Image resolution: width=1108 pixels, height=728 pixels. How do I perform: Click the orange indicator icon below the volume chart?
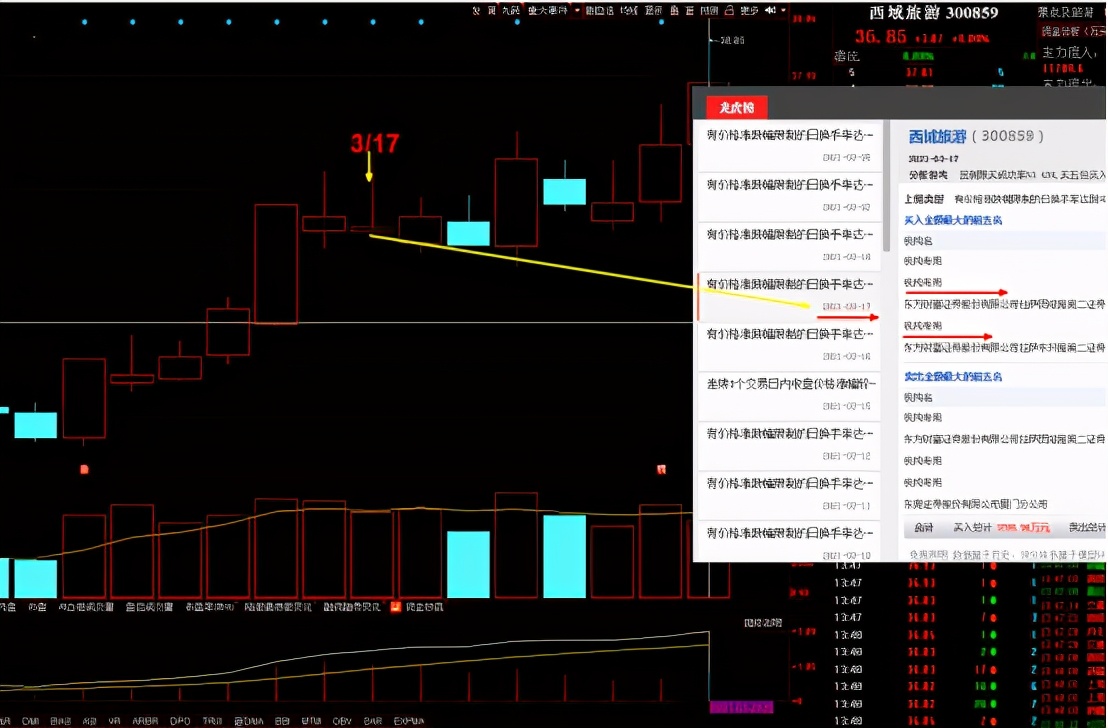[396, 606]
